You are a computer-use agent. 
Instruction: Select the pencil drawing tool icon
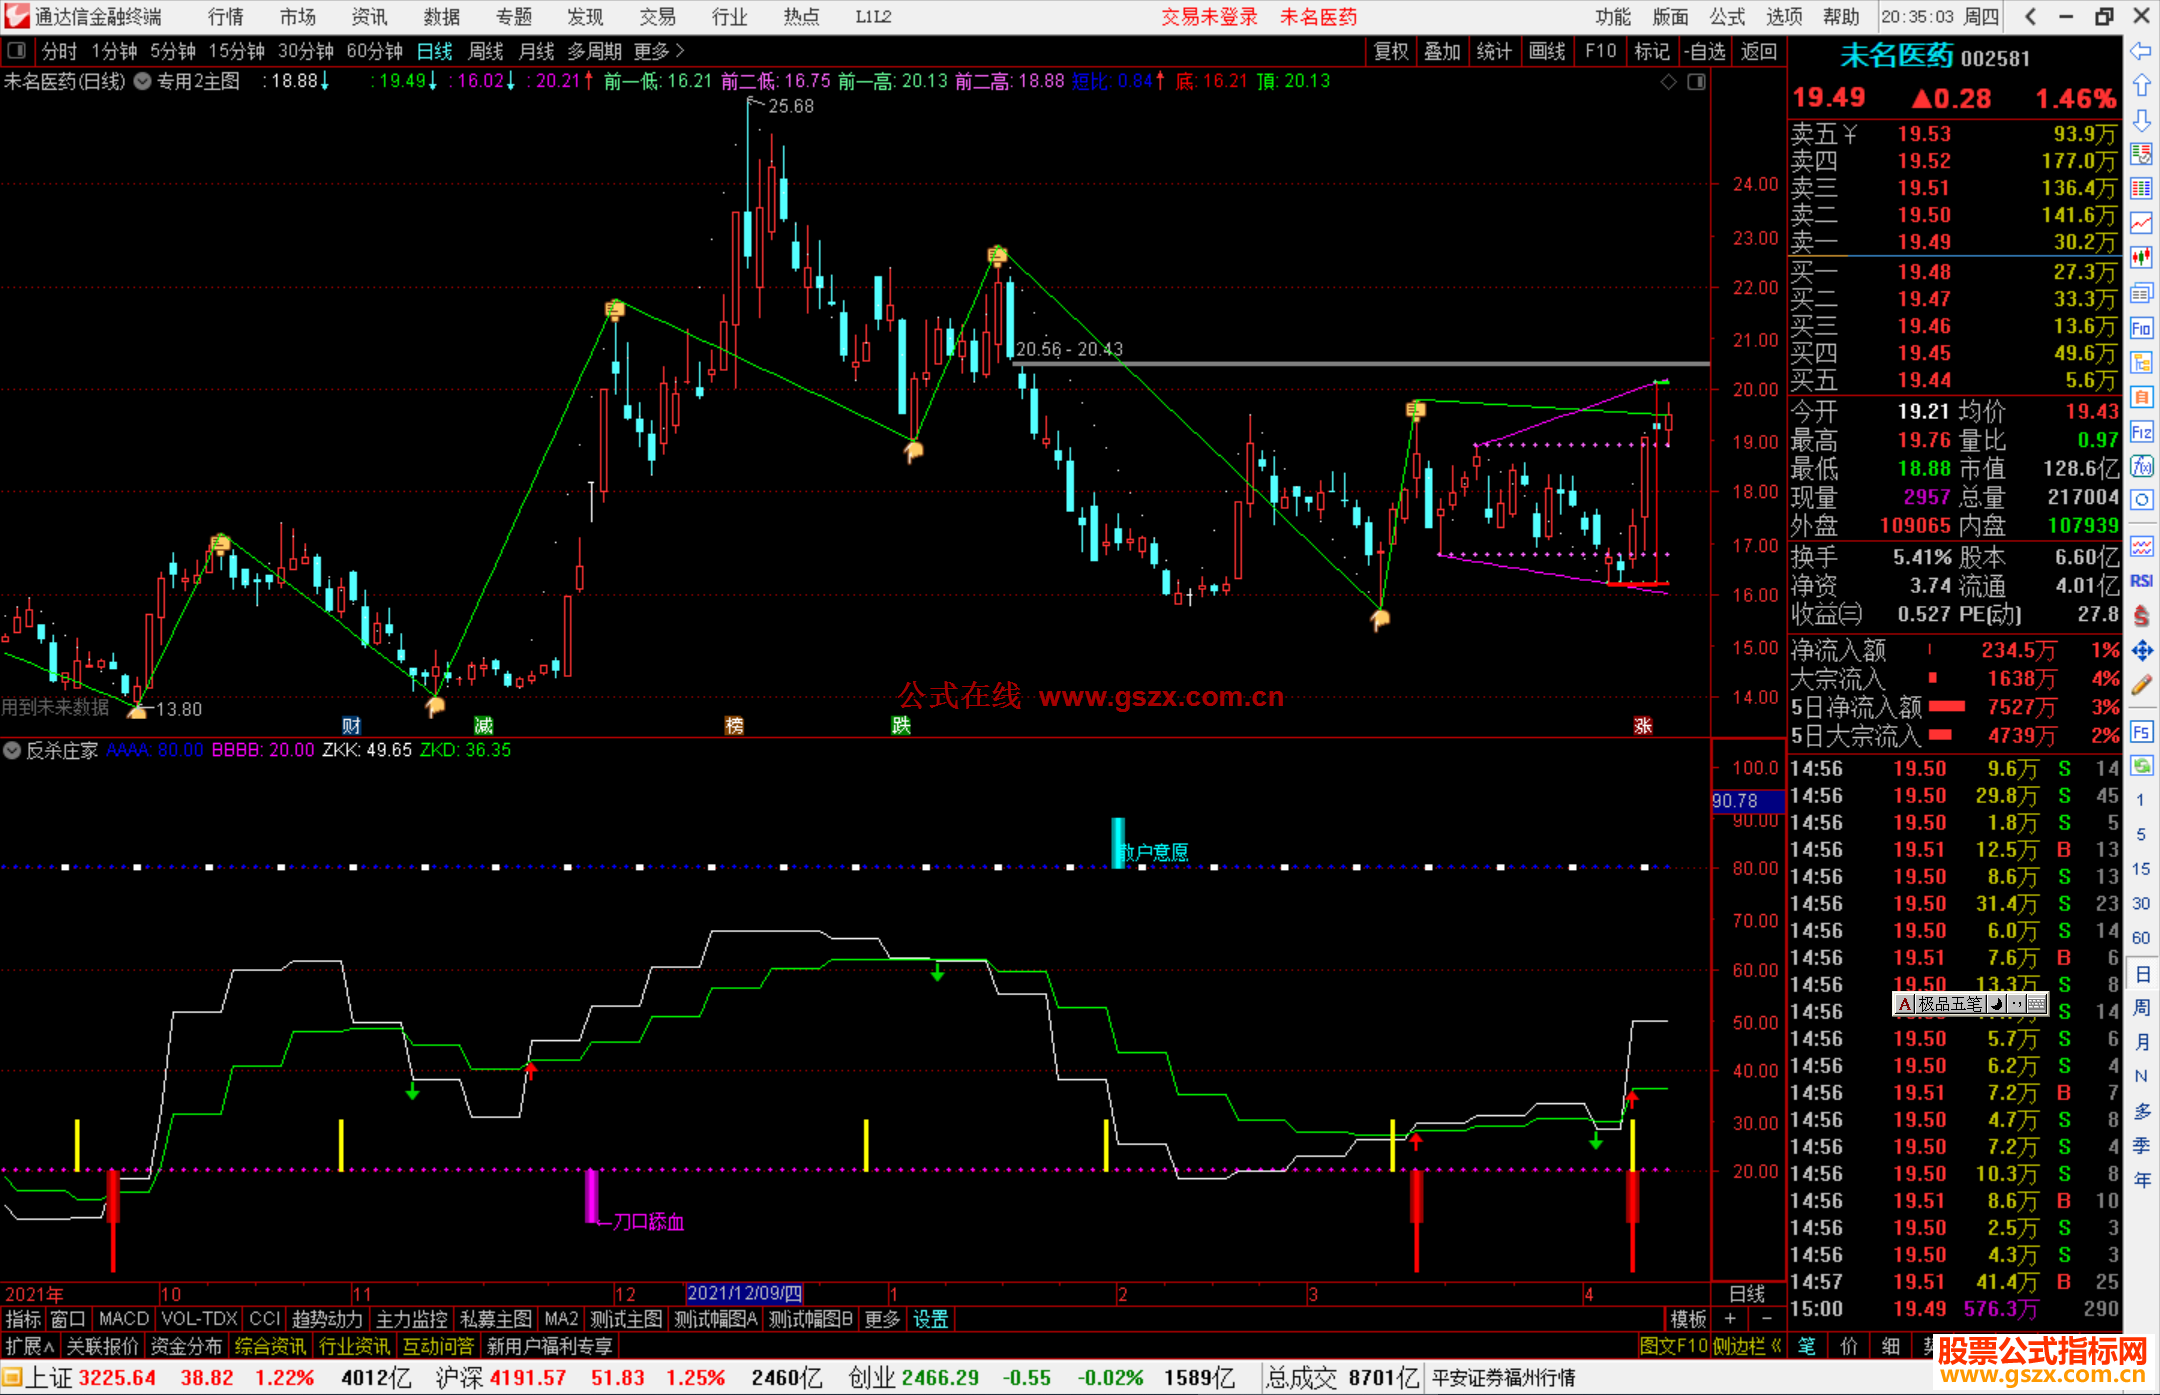coord(2141,686)
